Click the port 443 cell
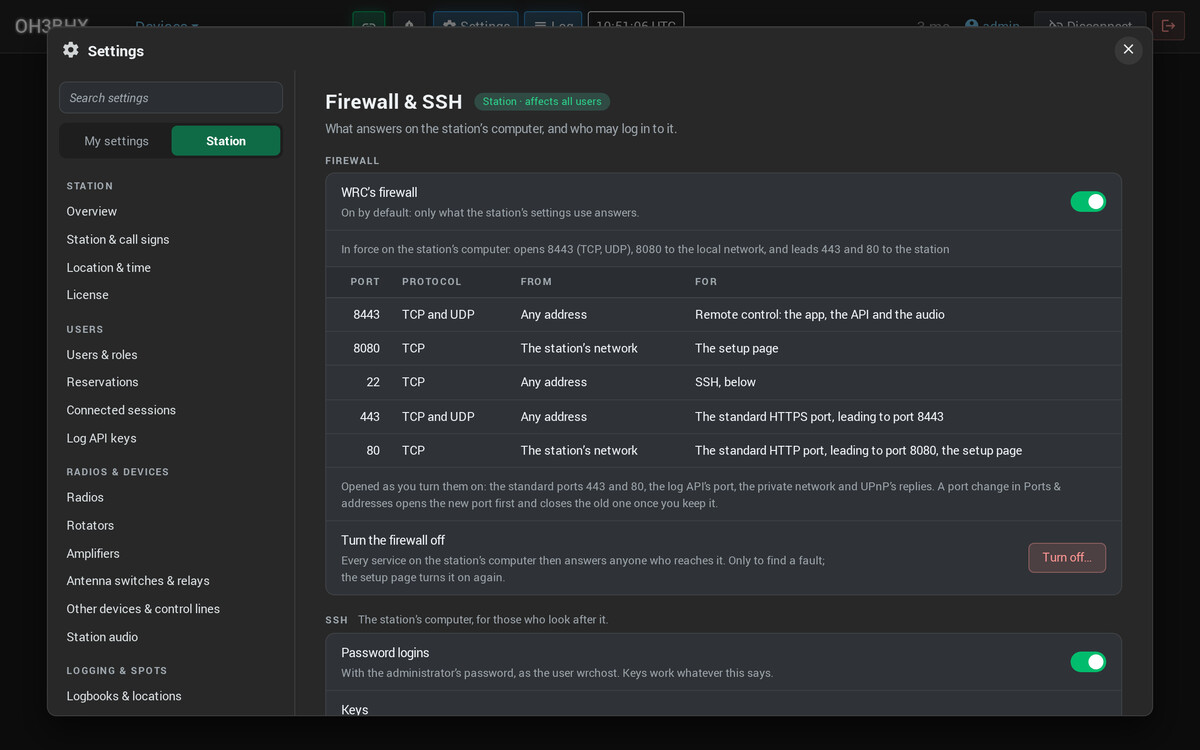Viewport: 1200px width, 750px height. [x=370, y=416]
